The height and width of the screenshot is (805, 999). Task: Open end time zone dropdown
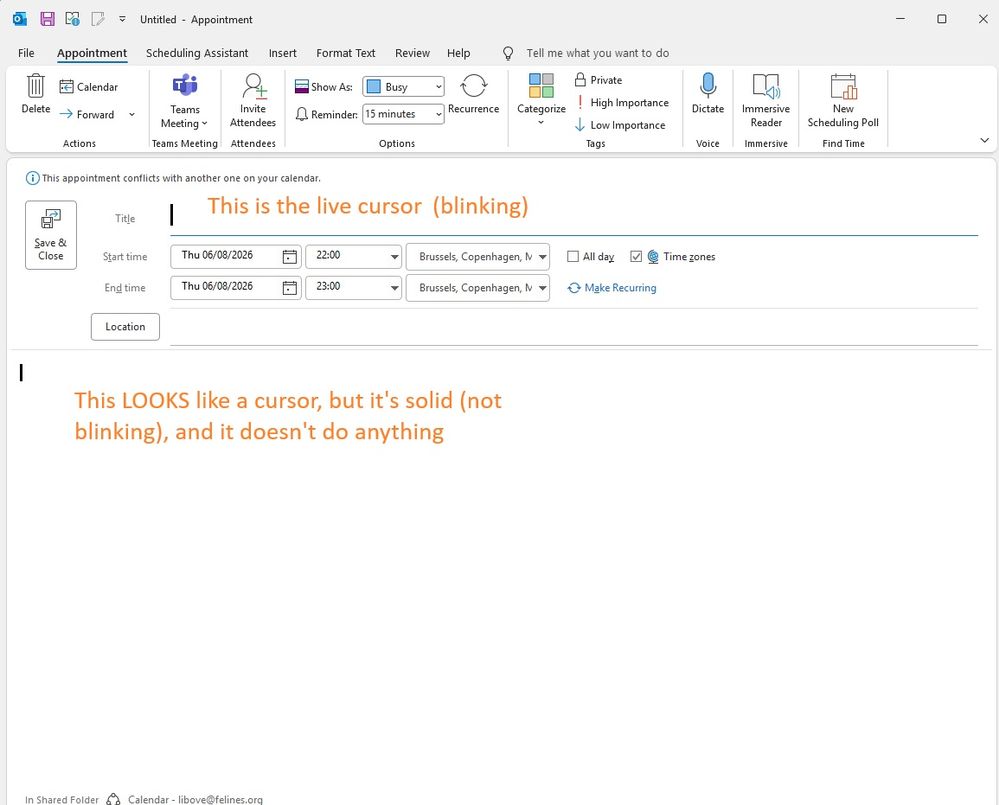click(542, 288)
